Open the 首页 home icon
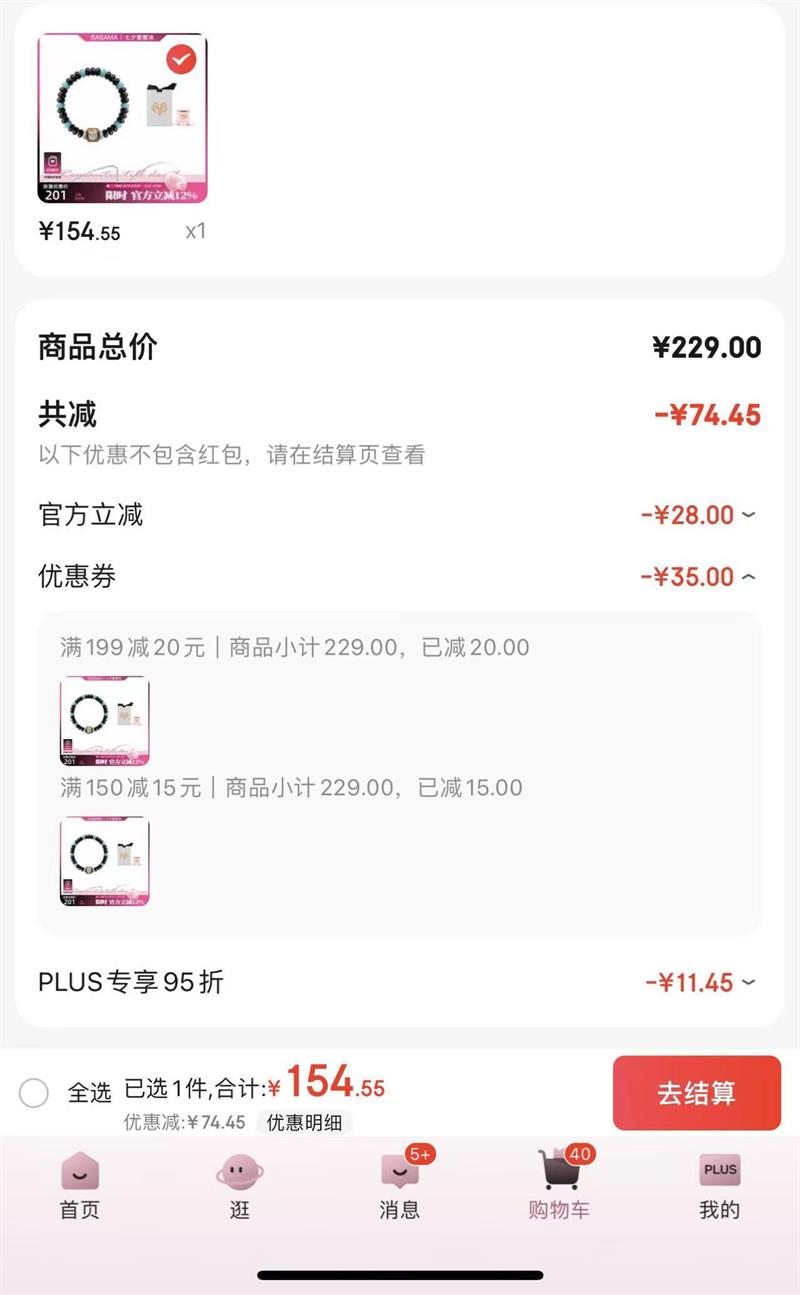 pyautogui.click(x=80, y=1171)
